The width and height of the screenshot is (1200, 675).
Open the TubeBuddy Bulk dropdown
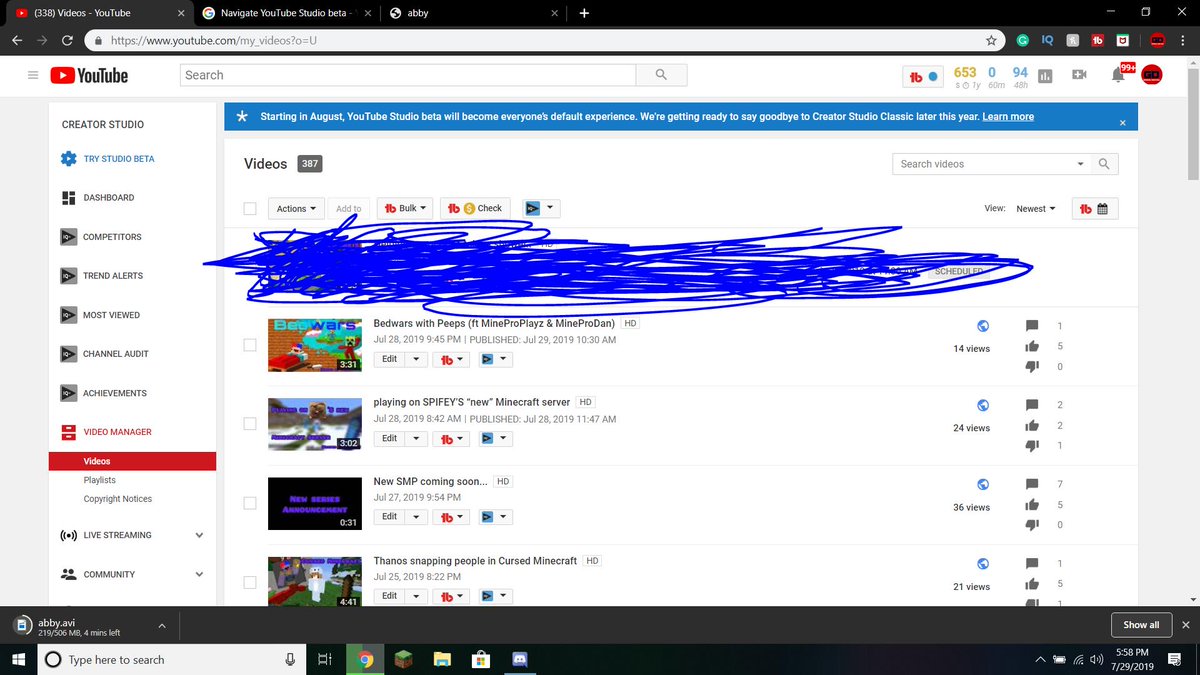coord(404,209)
